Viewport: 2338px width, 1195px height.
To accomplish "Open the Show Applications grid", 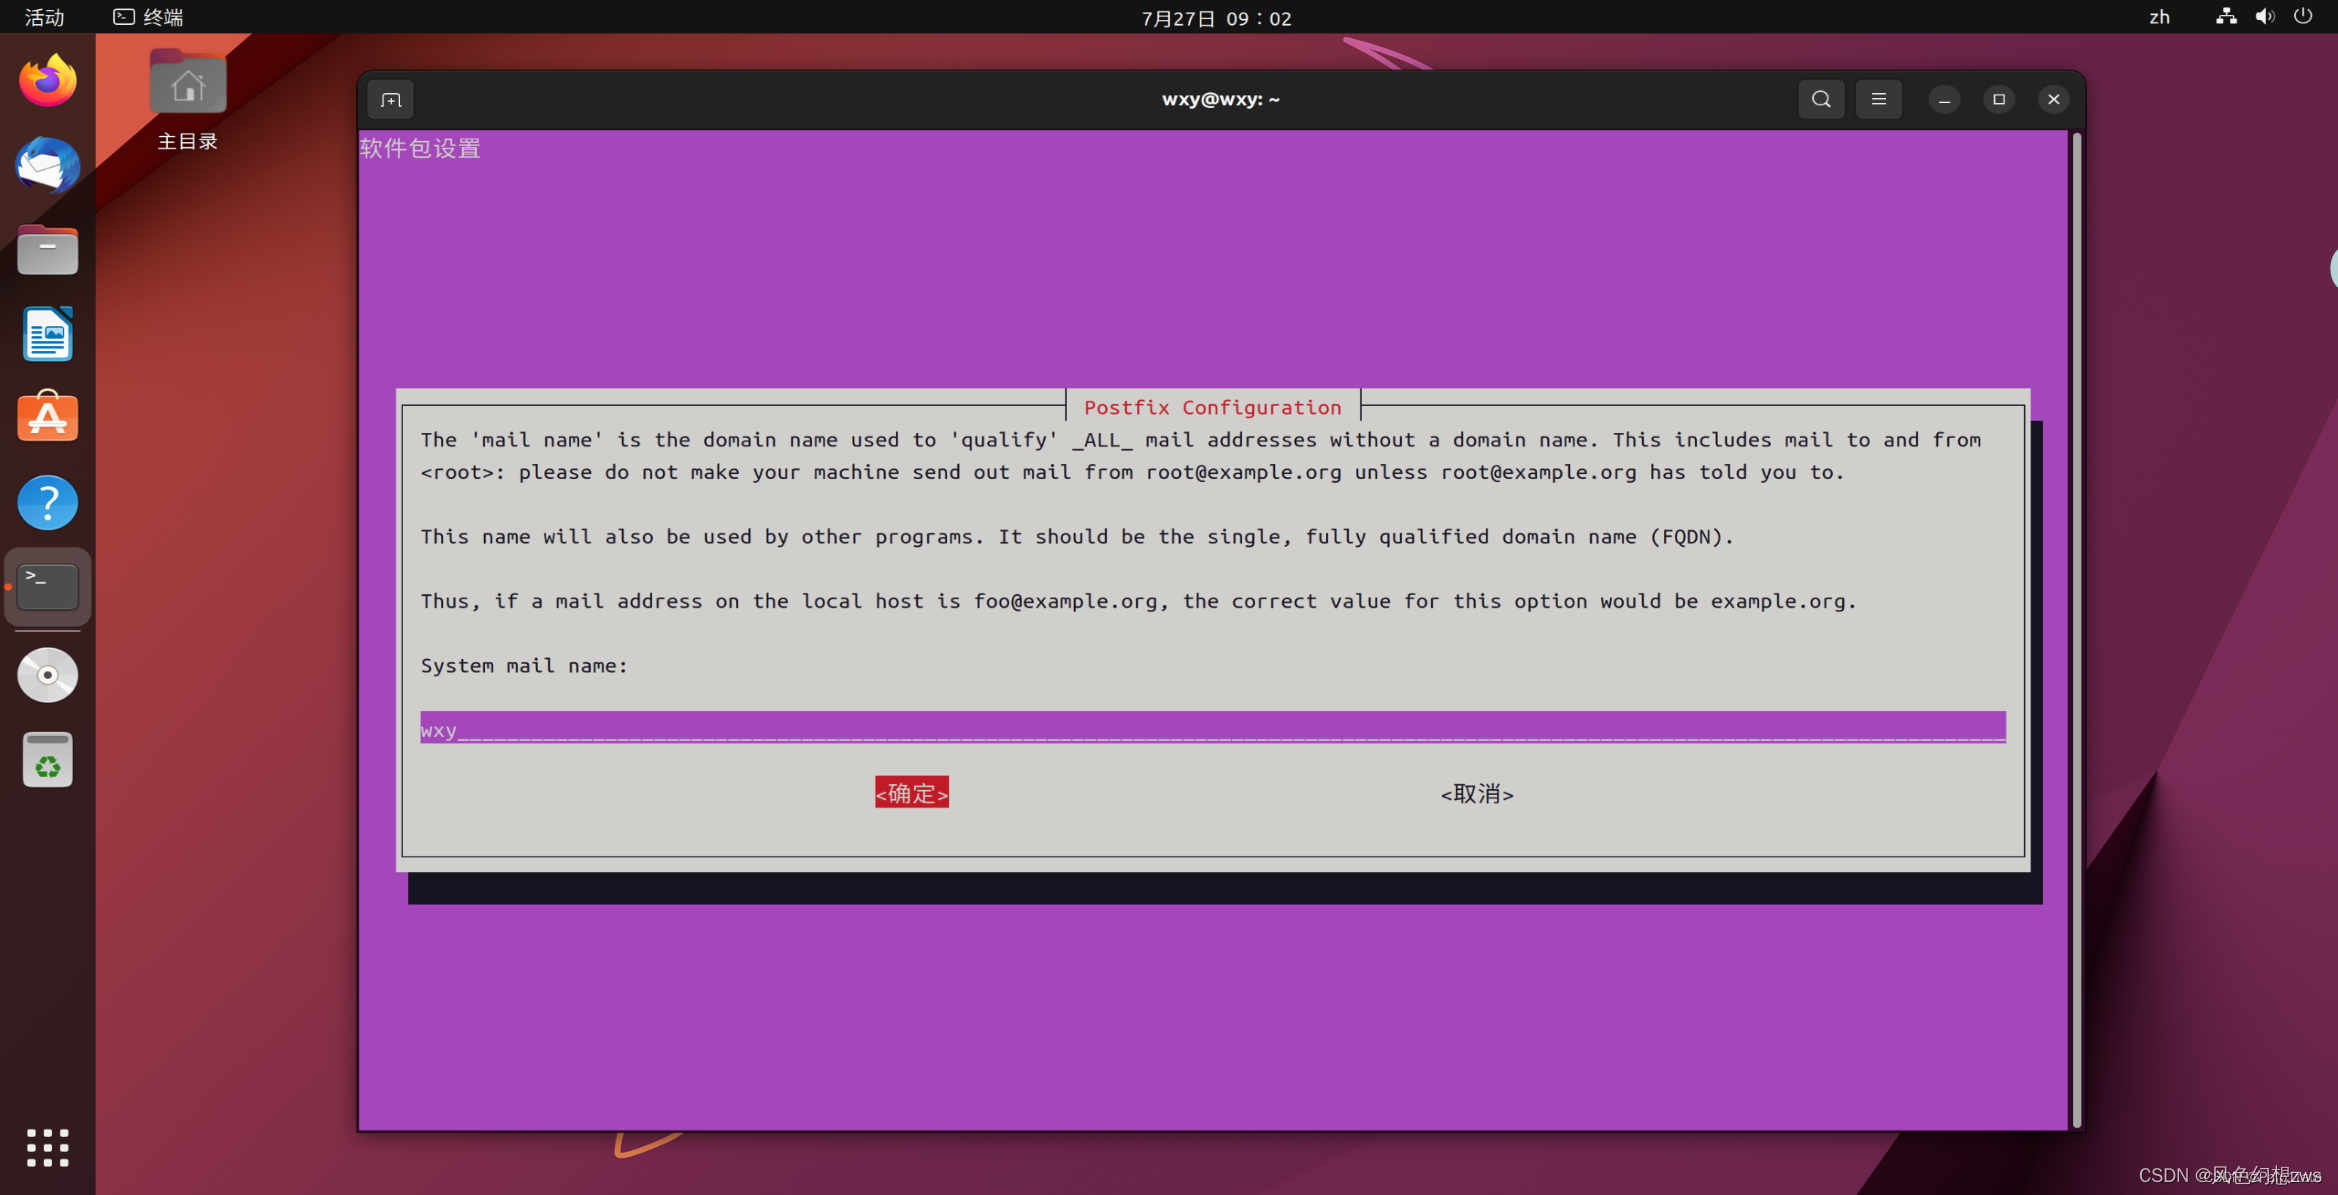I will (x=47, y=1147).
